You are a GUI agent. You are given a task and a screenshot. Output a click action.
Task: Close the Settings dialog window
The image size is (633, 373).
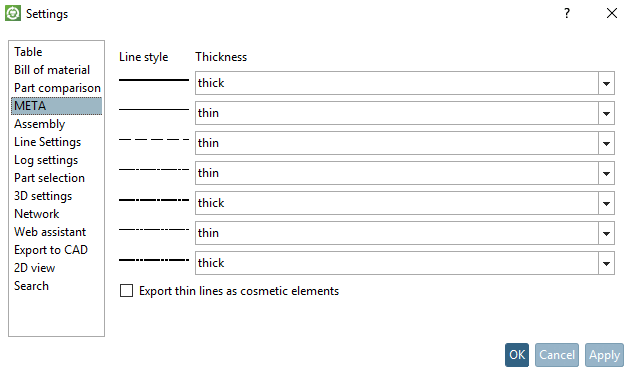coord(612,13)
